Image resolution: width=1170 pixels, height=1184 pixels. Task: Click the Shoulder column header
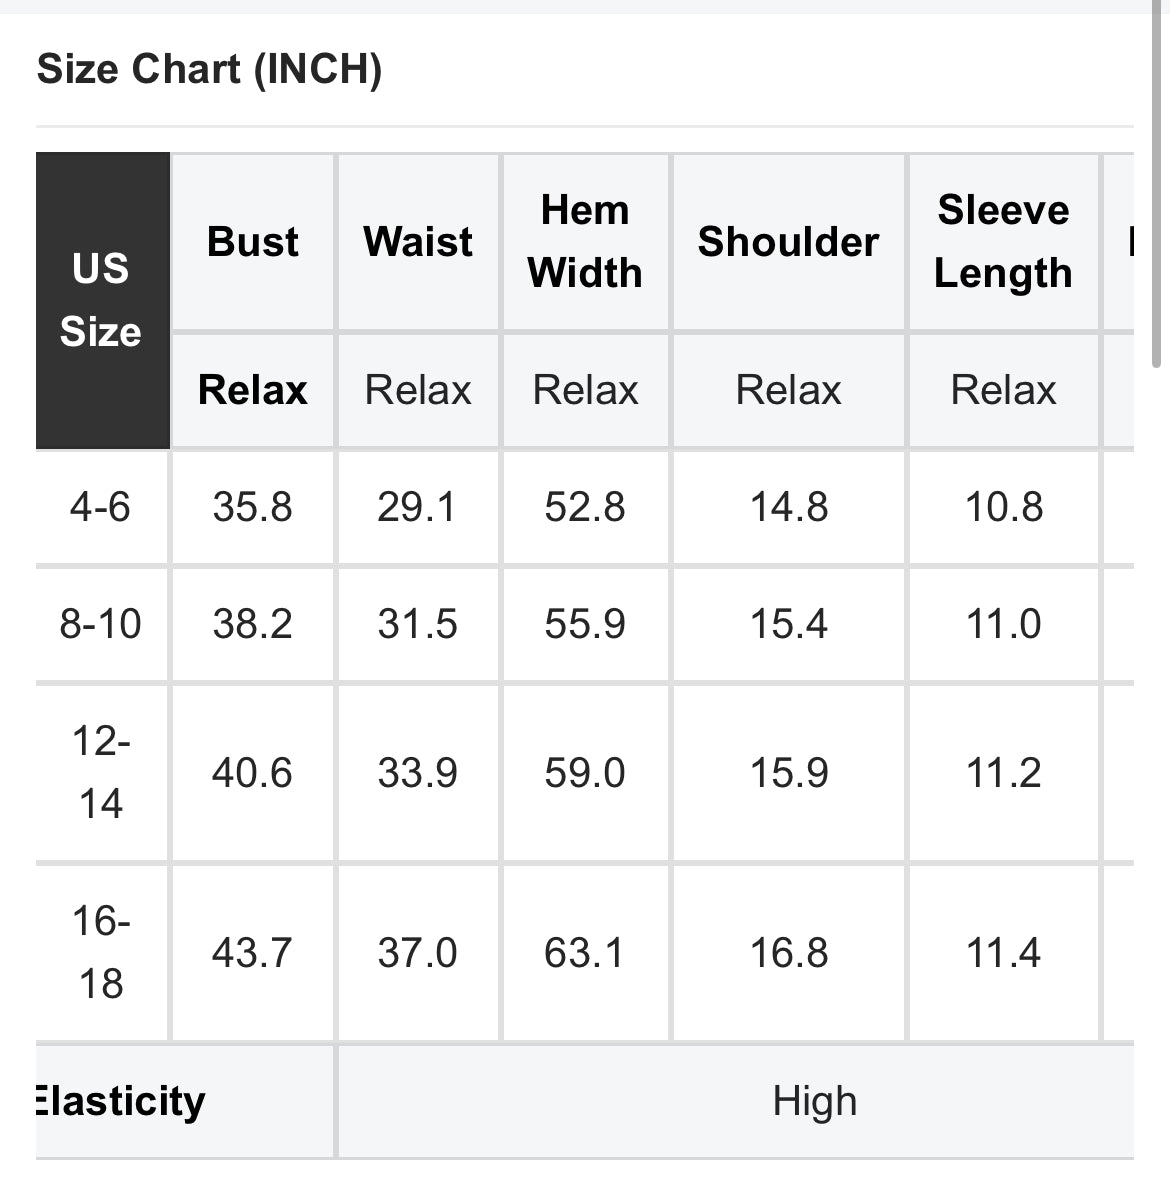click(x=788, y=242)
